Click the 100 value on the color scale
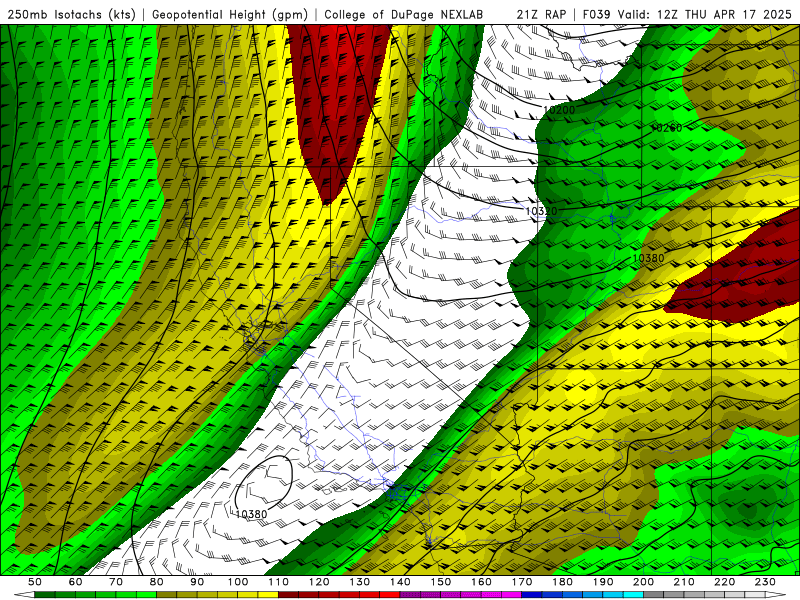Image resolution: width=800 pixels, height=600 pixels. pos(238,582)
